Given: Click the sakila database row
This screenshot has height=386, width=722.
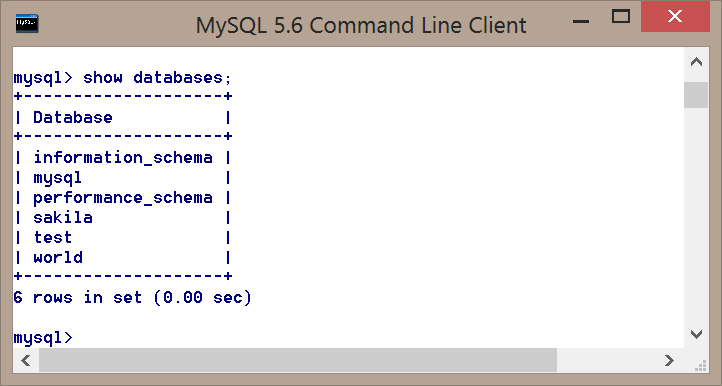Looking at the screenshot, I should coord(122,217).
